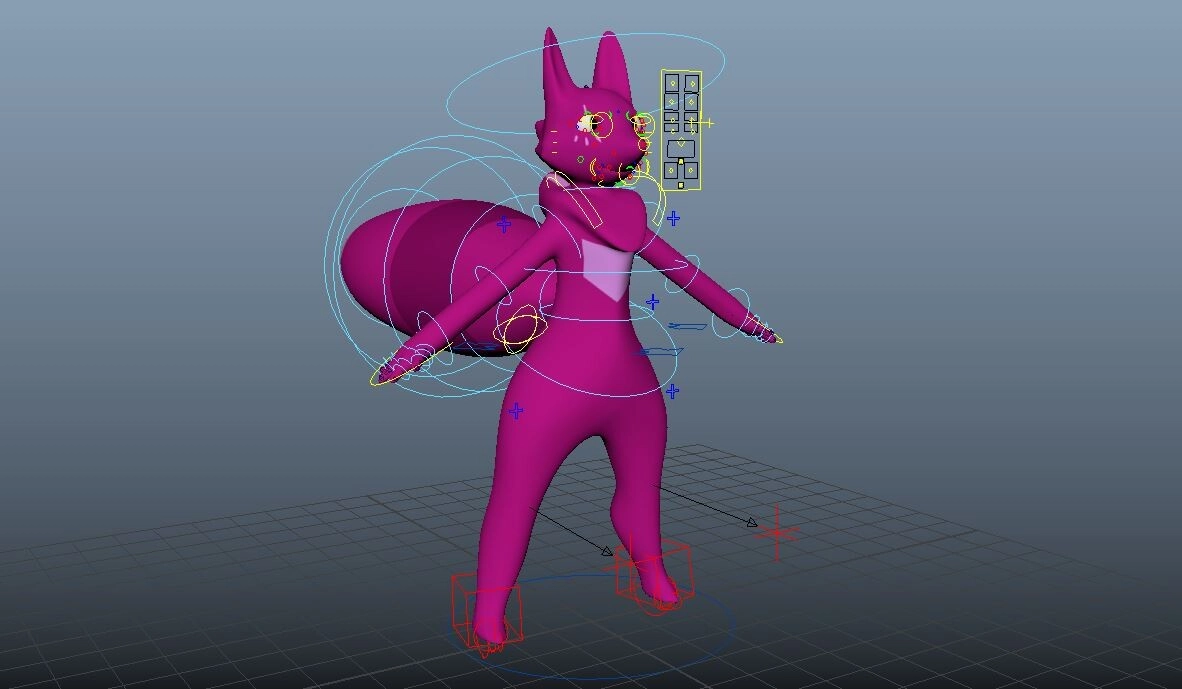The image size is (1182, 689).
Task: Click the bottom-left square in face panel
Action: pyautogui.click(x=672, y=171)
